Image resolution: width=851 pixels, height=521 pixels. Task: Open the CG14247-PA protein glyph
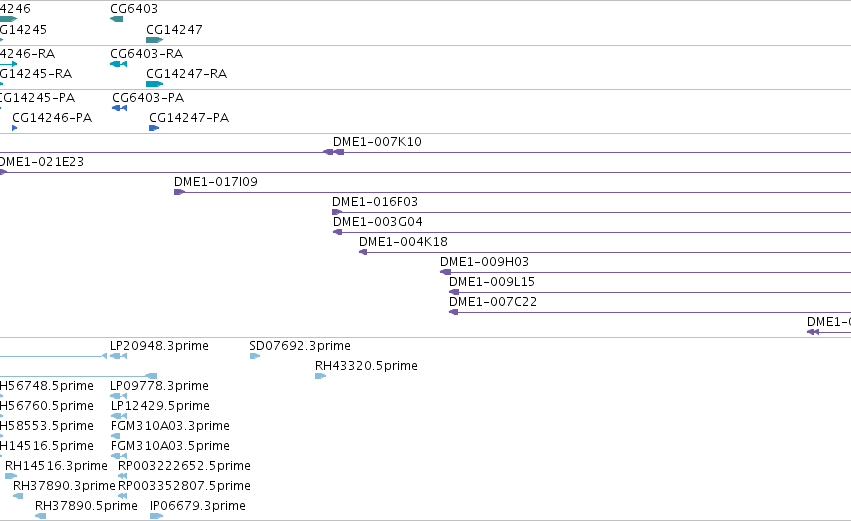tap(154, 128)
